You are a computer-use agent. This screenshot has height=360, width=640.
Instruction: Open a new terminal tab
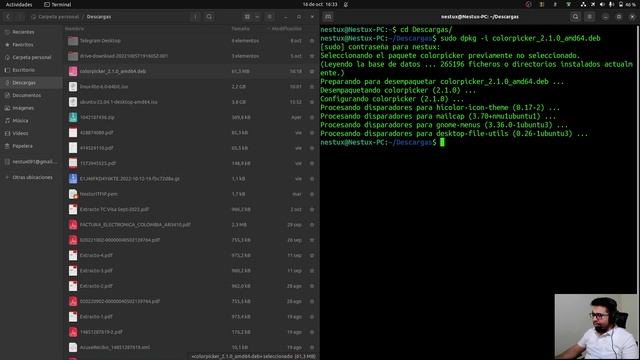pos(328,17)
